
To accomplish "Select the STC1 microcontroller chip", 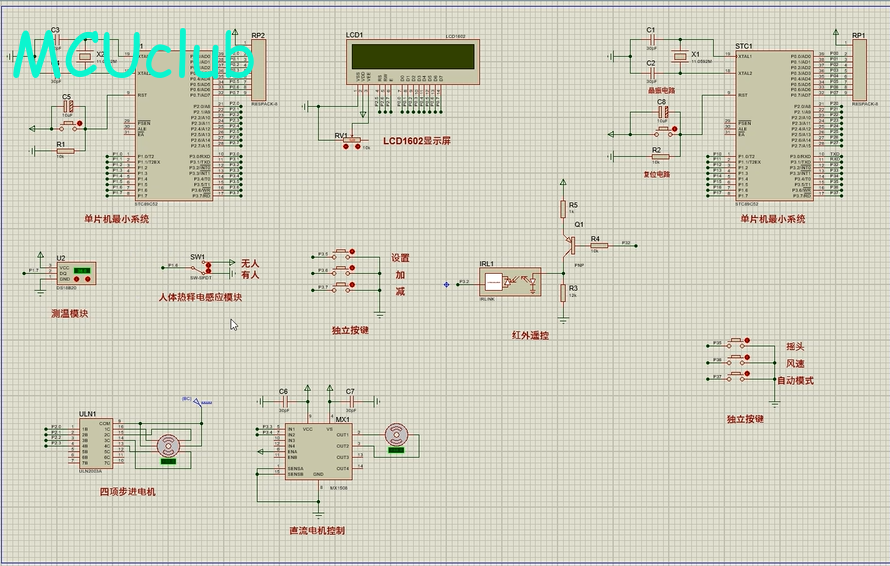I will click(x=775, y=125).
